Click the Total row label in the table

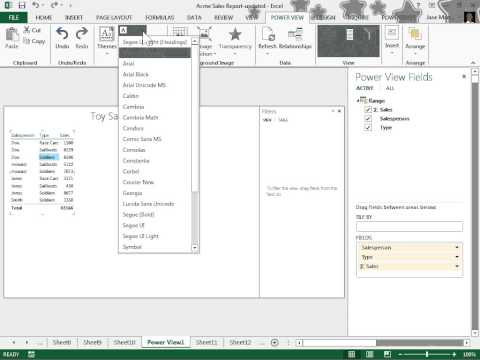click(17, 208)
